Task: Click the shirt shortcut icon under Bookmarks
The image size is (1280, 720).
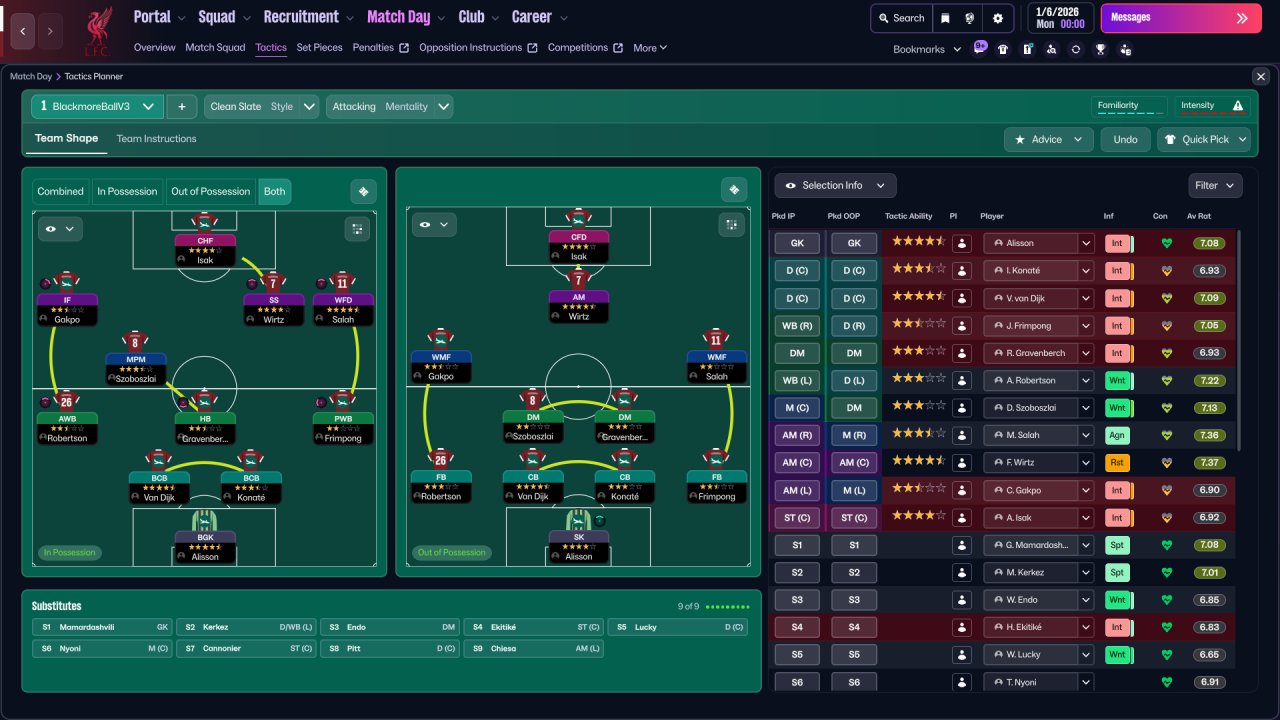Action: click(x=1003, y=49)
